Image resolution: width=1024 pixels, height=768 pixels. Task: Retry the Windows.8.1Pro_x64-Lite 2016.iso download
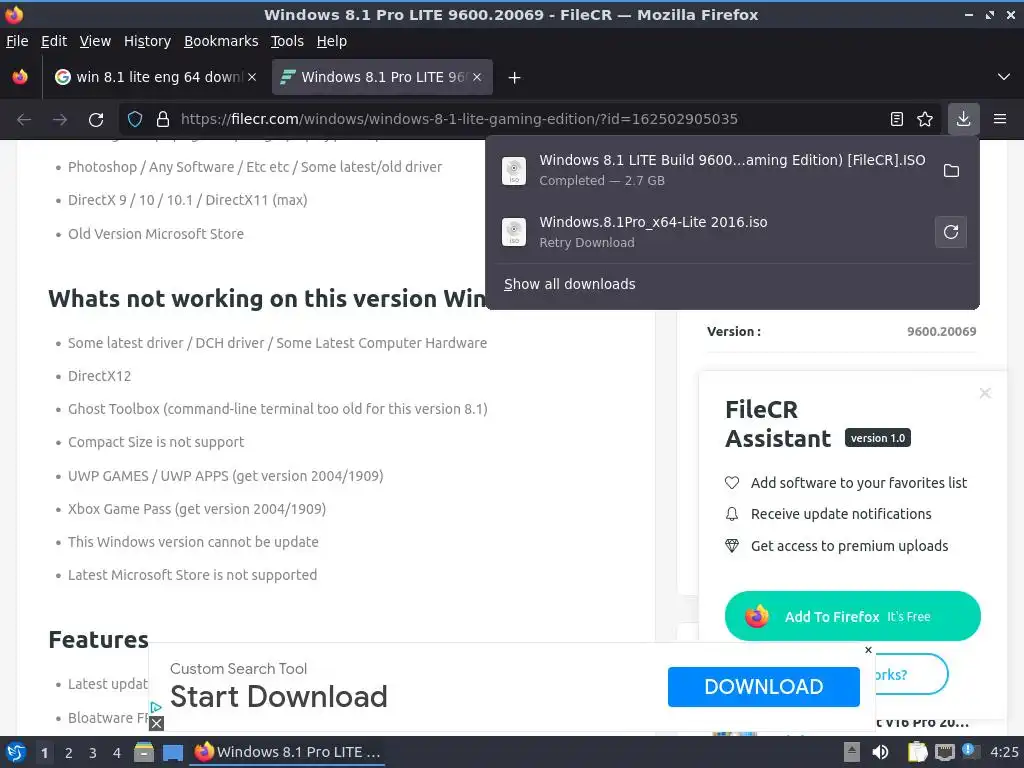pos(951,232)
